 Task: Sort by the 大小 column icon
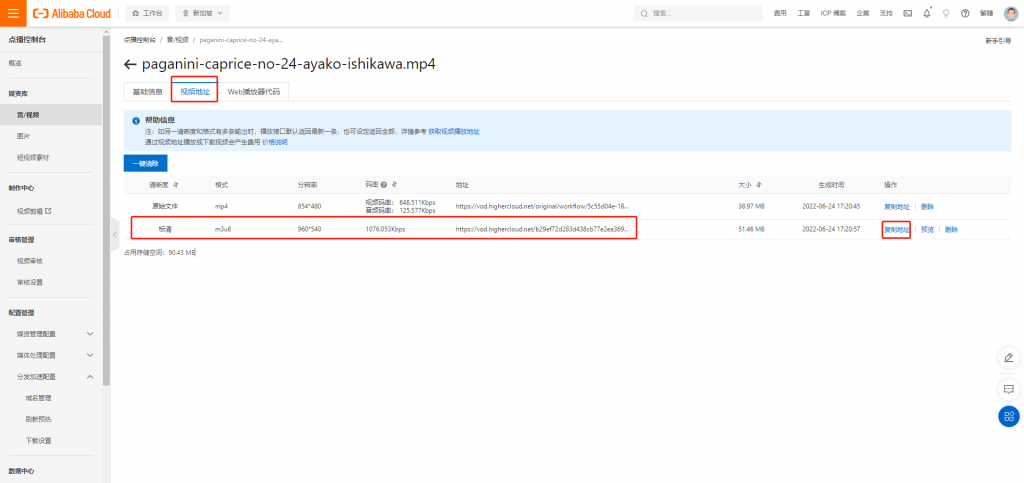coord(760,185)
